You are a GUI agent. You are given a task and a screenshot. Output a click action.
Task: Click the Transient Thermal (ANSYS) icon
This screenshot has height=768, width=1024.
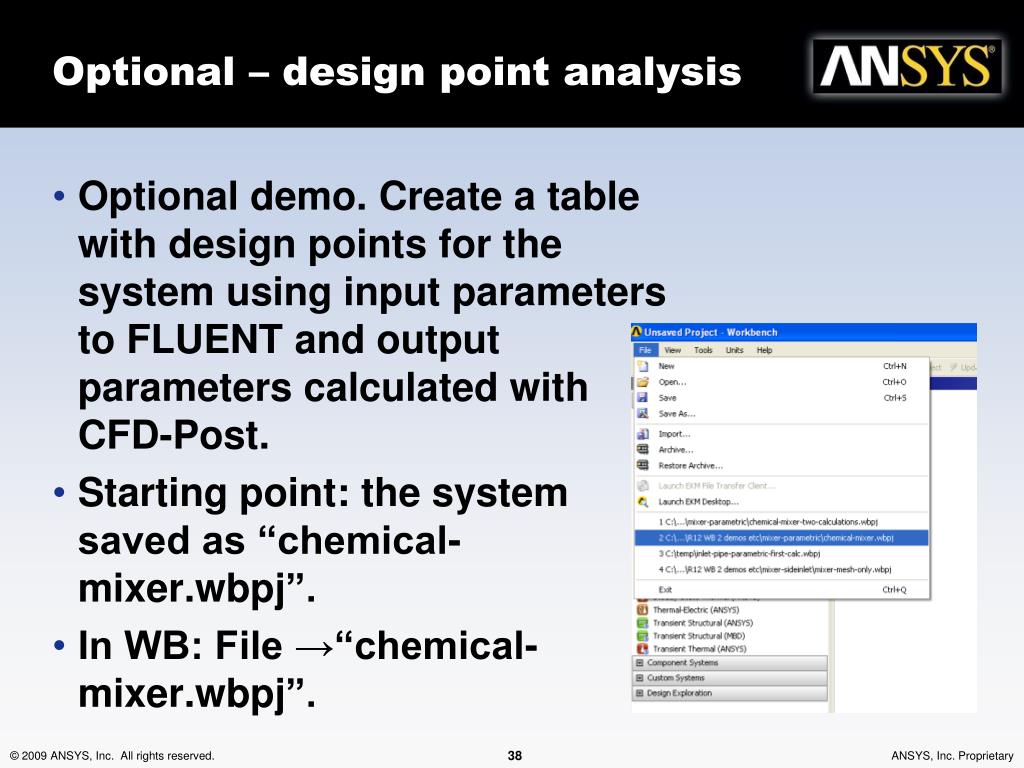click(642, 649)
